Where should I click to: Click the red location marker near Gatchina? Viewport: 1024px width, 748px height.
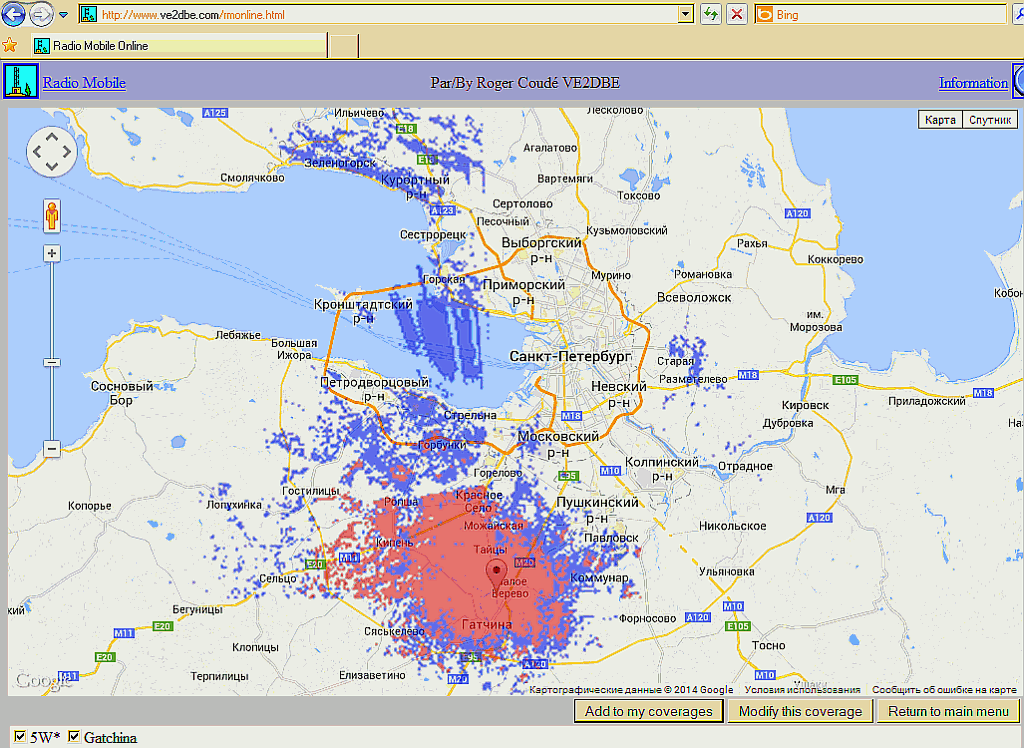497,574
